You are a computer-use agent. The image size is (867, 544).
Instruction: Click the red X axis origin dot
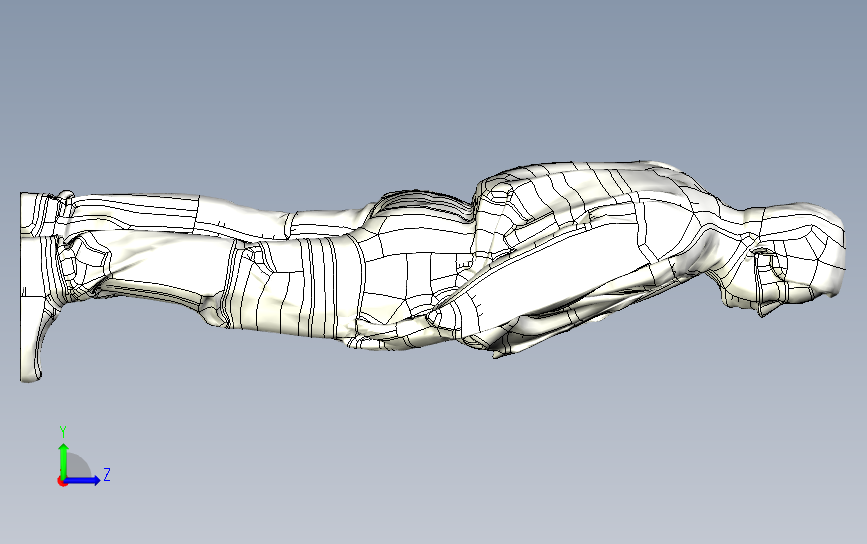62,482
